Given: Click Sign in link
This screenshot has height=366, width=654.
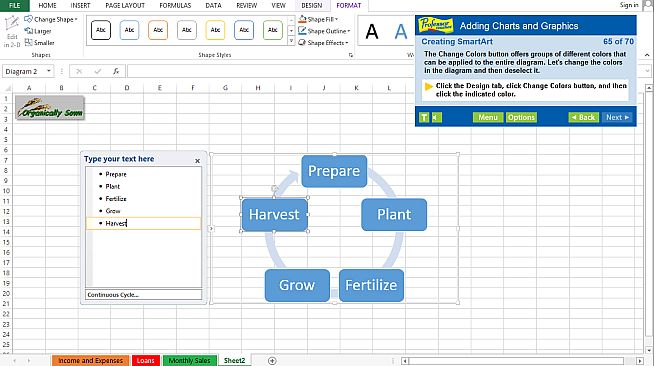Looking at the screenshot, I should [x=629, y=5].
